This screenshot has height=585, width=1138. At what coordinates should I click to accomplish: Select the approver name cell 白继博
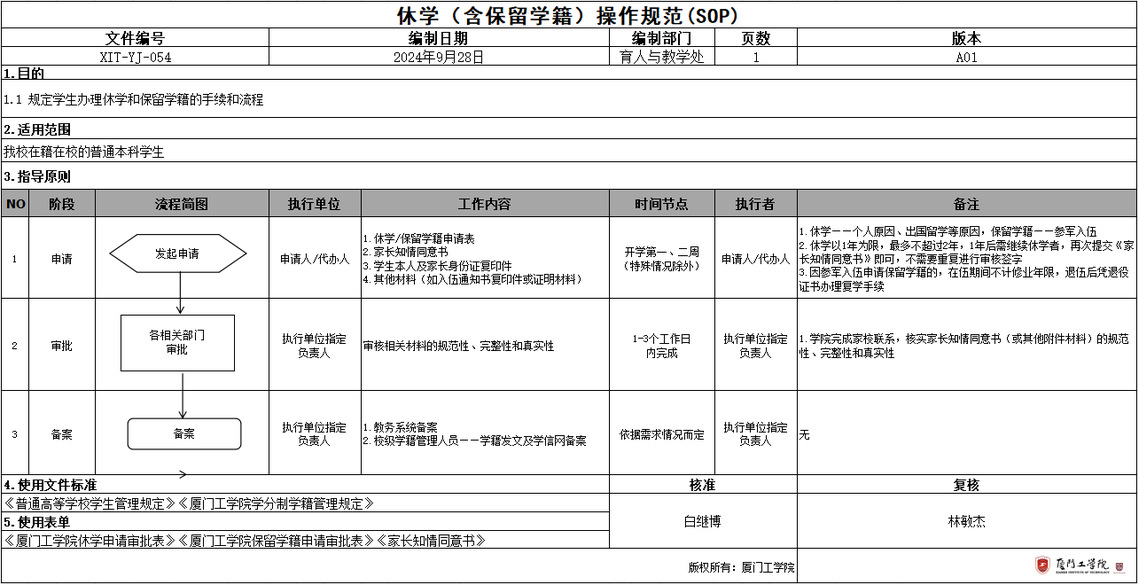702,521
